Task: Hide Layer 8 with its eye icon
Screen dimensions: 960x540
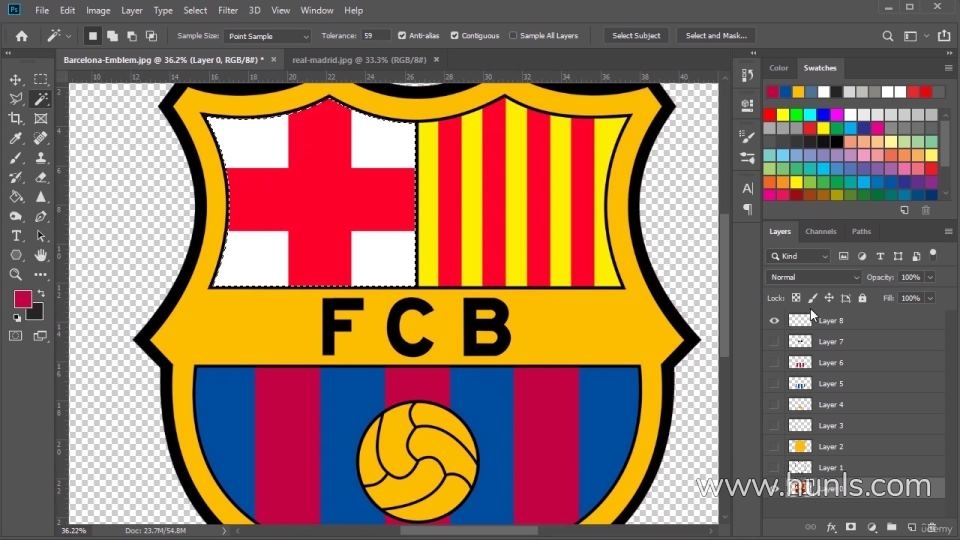Action: [774, 320]
